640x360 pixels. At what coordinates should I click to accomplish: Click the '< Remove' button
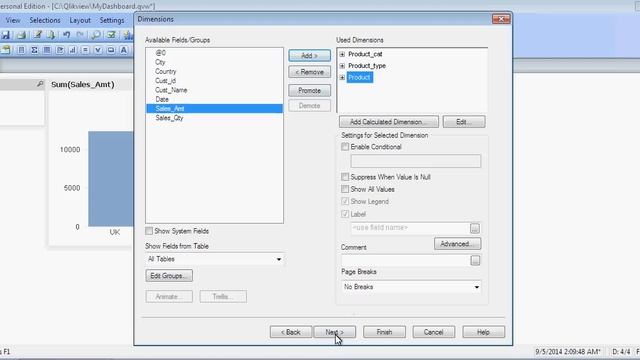tap(309, 72)
